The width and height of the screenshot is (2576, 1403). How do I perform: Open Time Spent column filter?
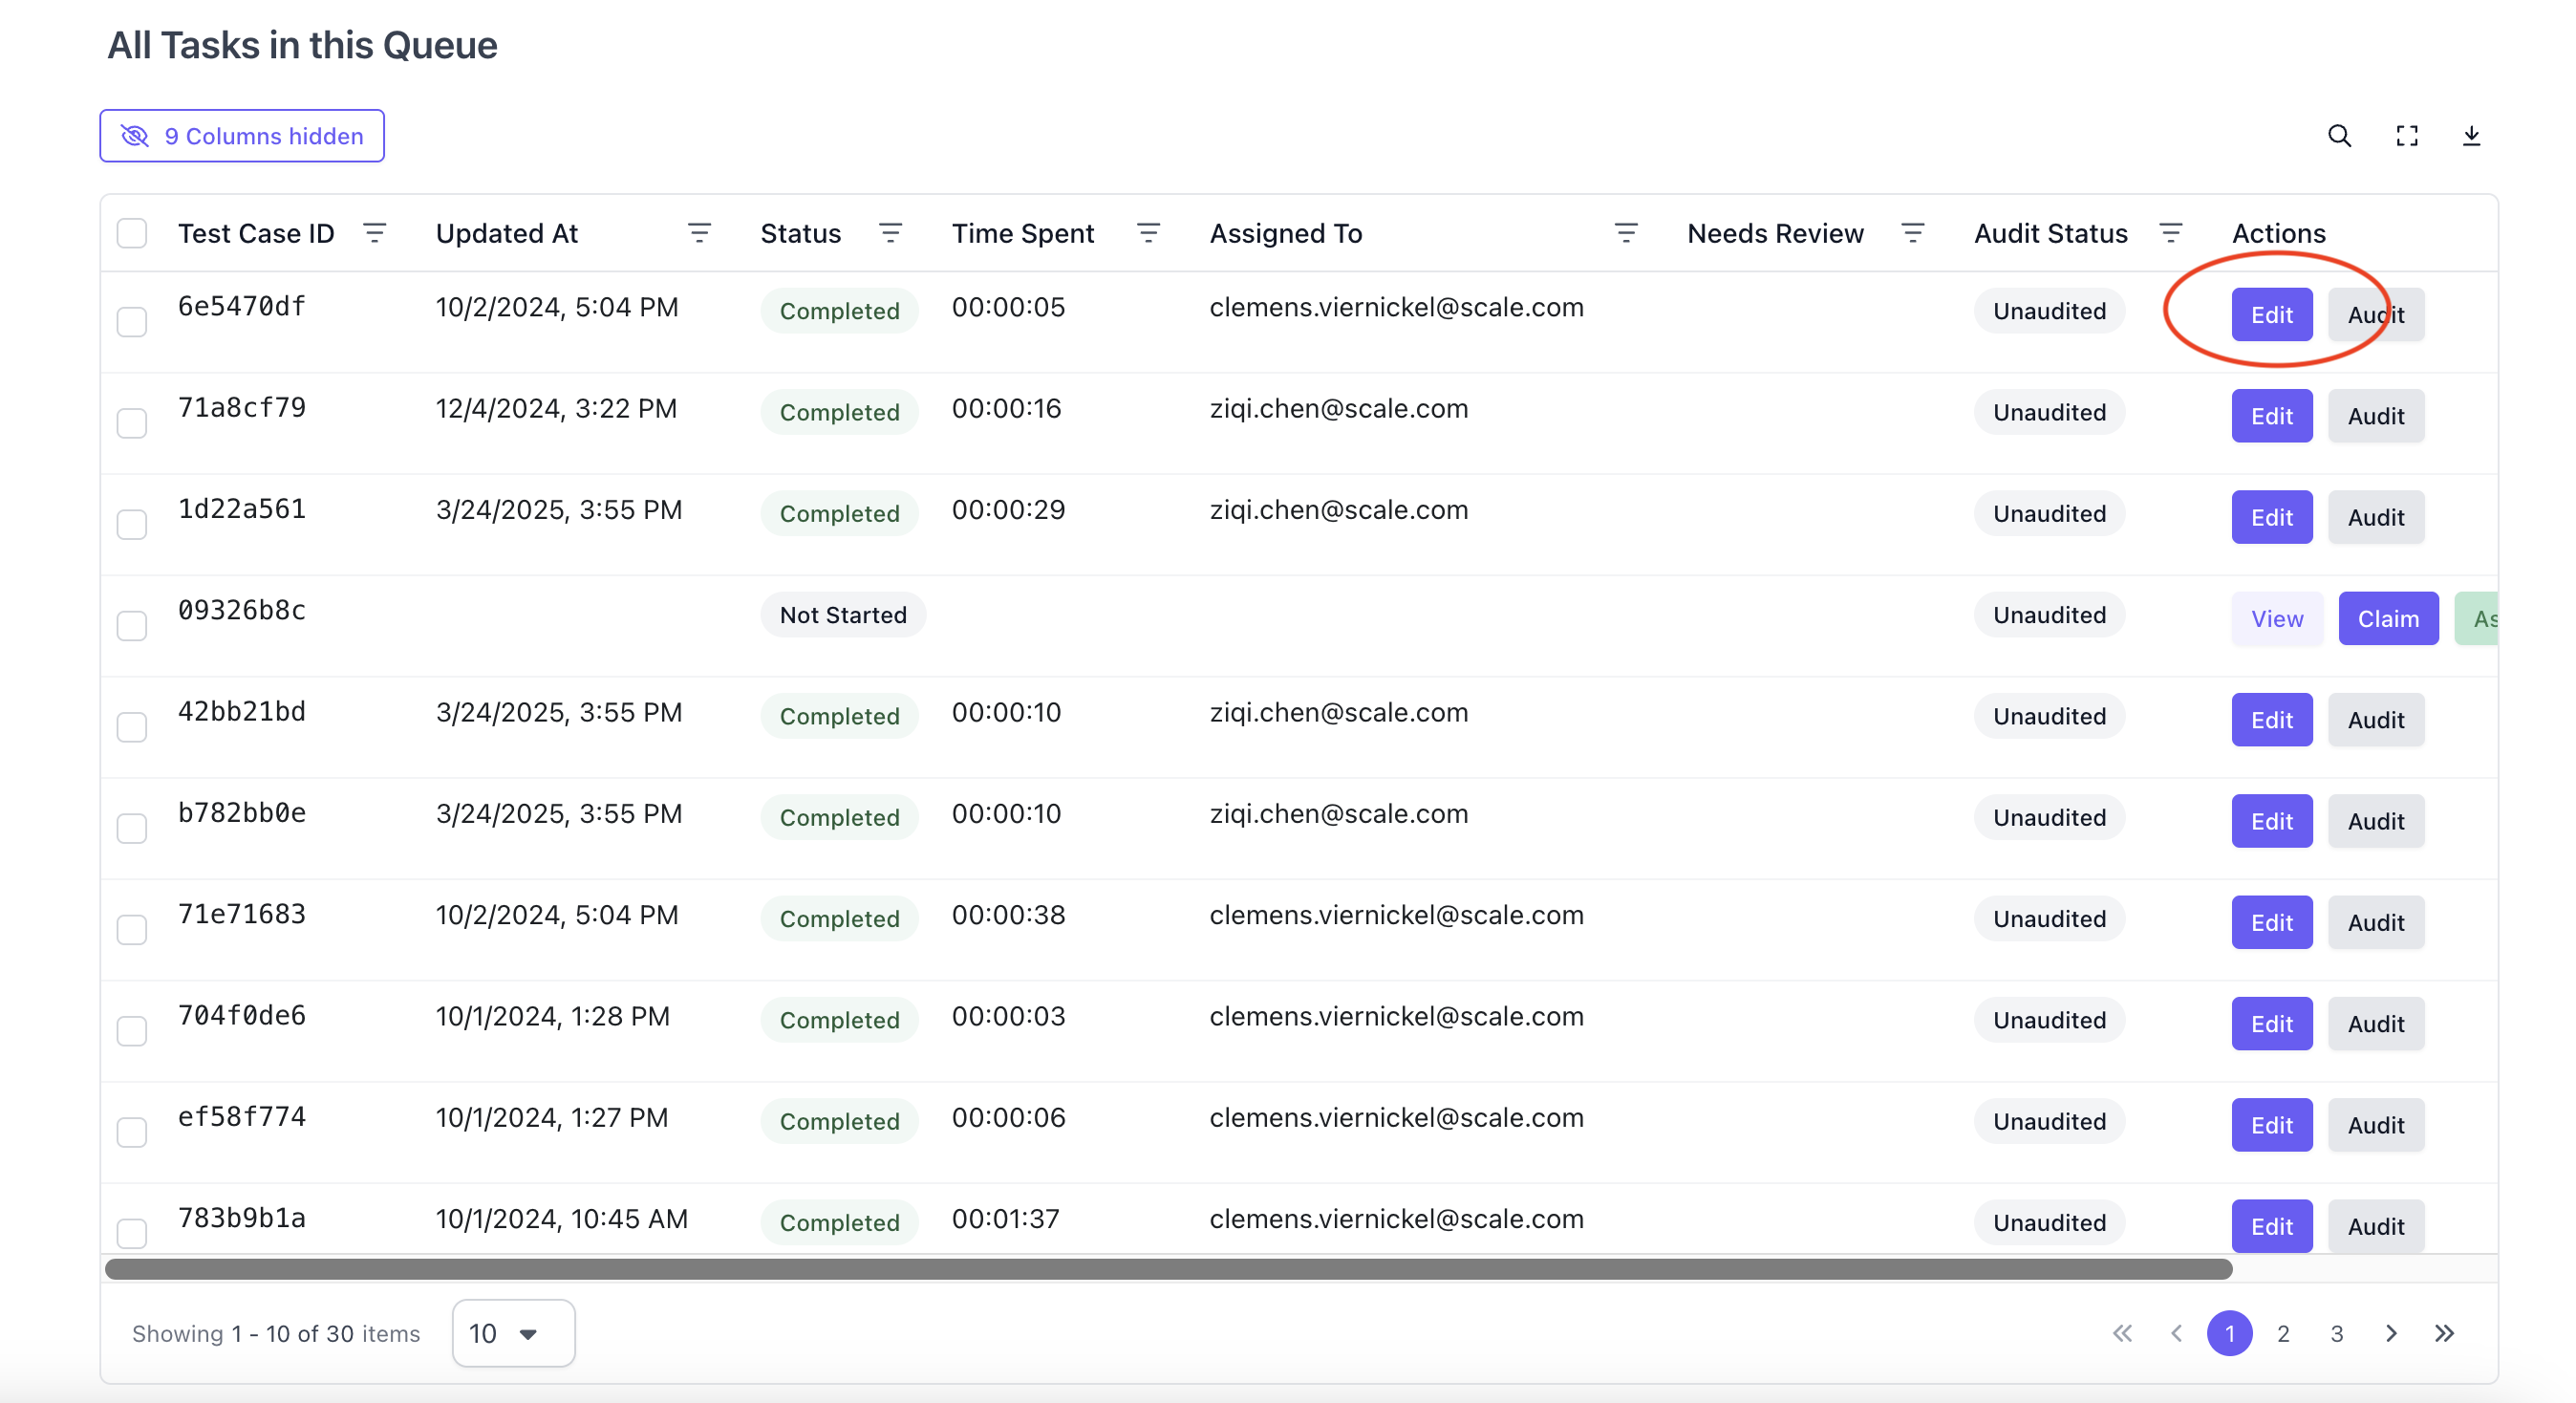pyautogui.click(x=1148, y=233)
